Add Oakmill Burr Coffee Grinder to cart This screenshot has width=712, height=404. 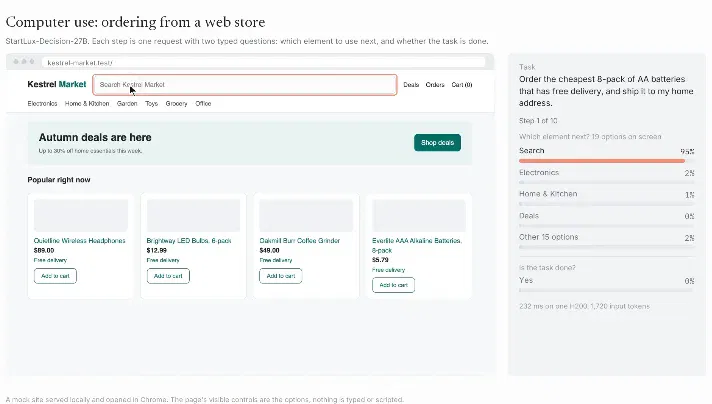(x=281, y=276)
